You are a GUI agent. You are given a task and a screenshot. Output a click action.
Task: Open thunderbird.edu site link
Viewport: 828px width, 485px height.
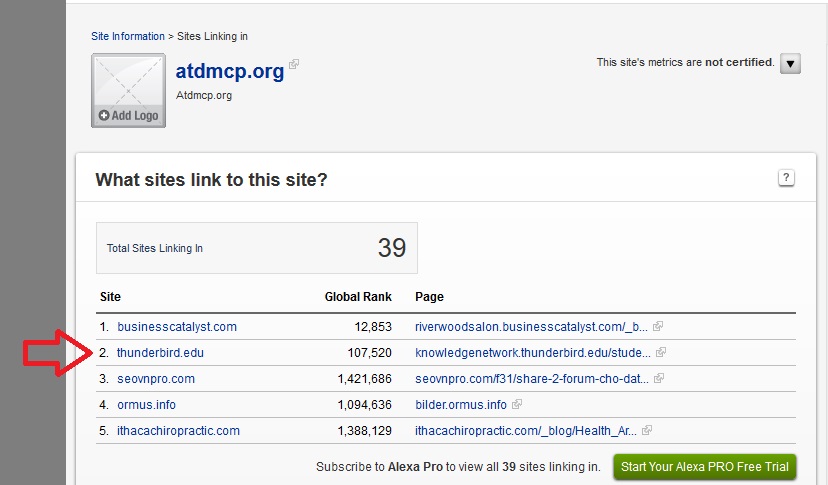[160, 352]
